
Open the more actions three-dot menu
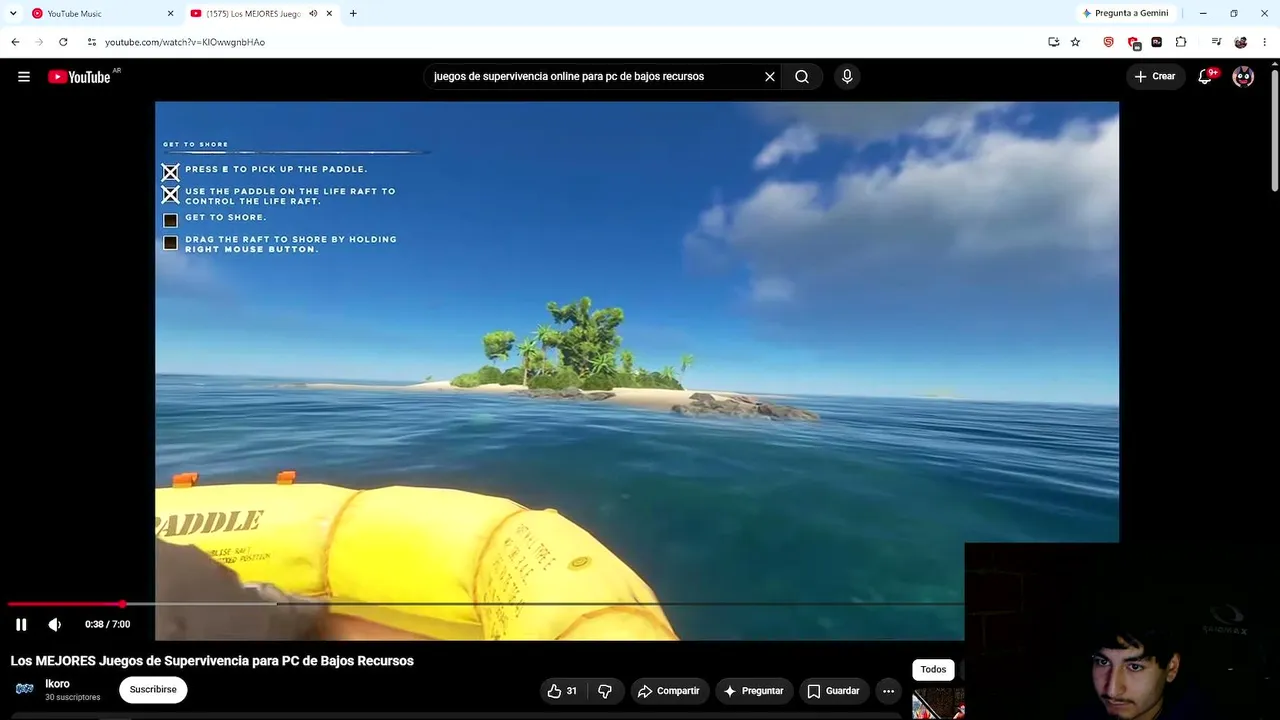888,691
